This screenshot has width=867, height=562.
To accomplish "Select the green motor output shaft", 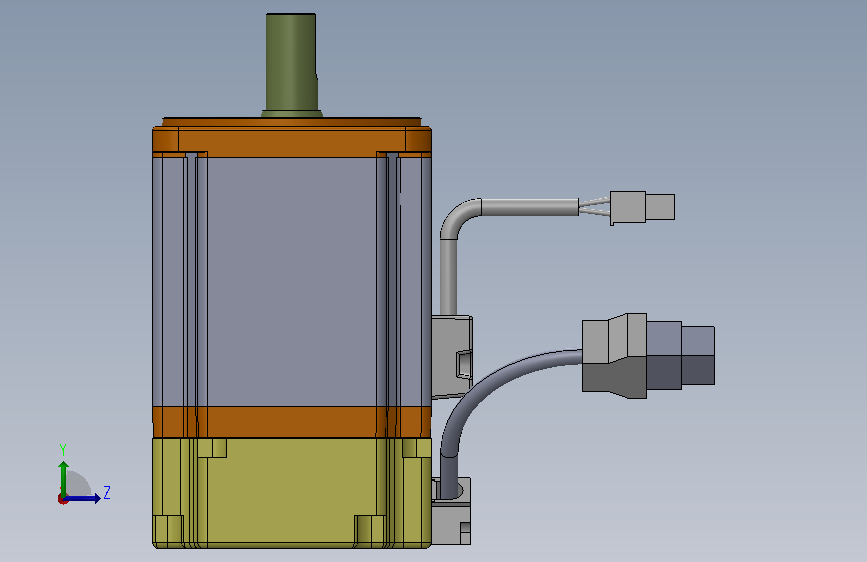I will pyautogui.click(x=291, y=62).
